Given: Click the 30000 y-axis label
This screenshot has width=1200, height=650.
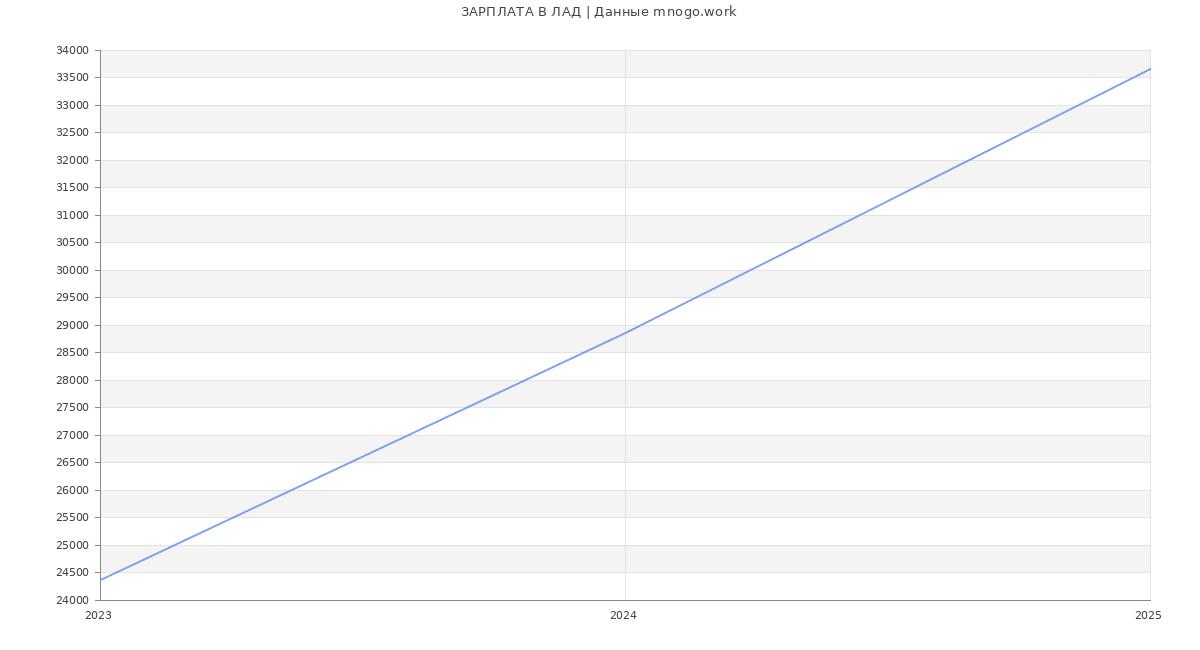Looking at the screenshot, I should coord(72,270).
